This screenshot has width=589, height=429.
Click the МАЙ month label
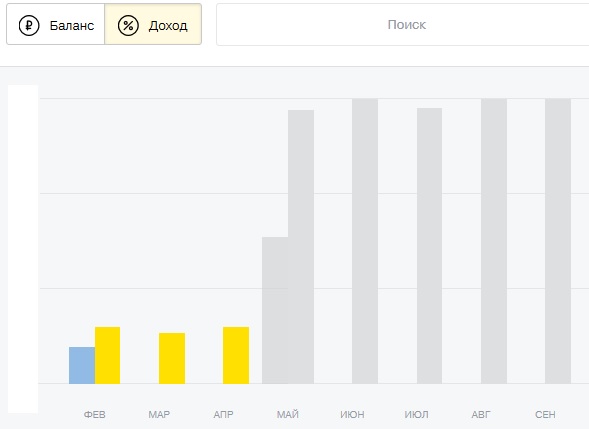coord(288,414)
